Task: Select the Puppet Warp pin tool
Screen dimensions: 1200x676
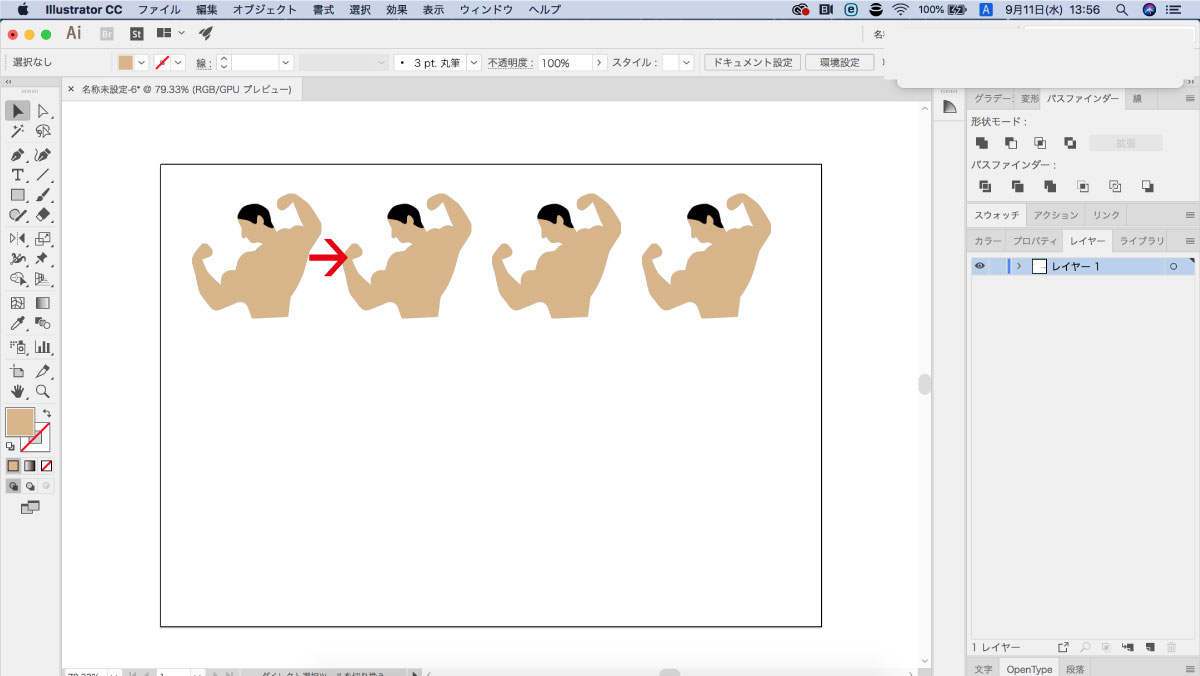Action: point(43,259)
